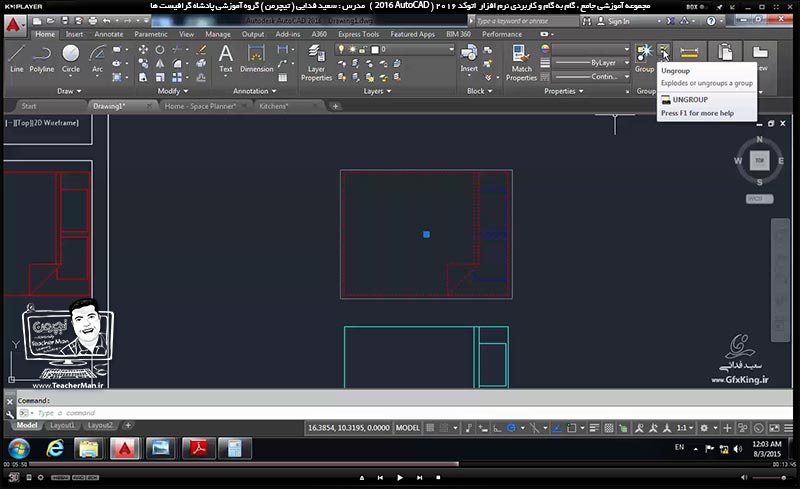This screenshot has height=489, width=800.
Task: Select the Copy tool in Modify
Action: [x=143, y=63]
